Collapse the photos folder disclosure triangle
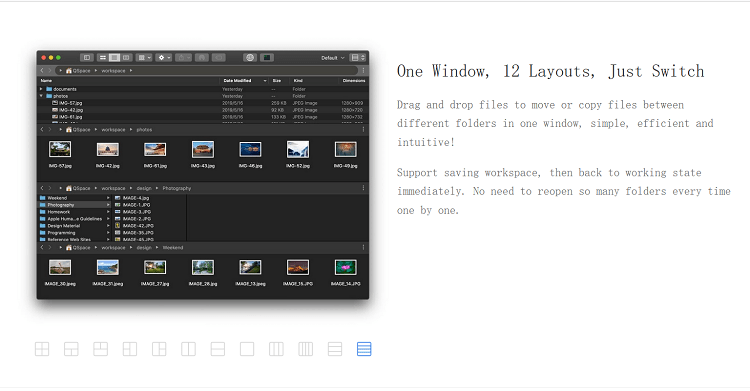 [41, 96]
